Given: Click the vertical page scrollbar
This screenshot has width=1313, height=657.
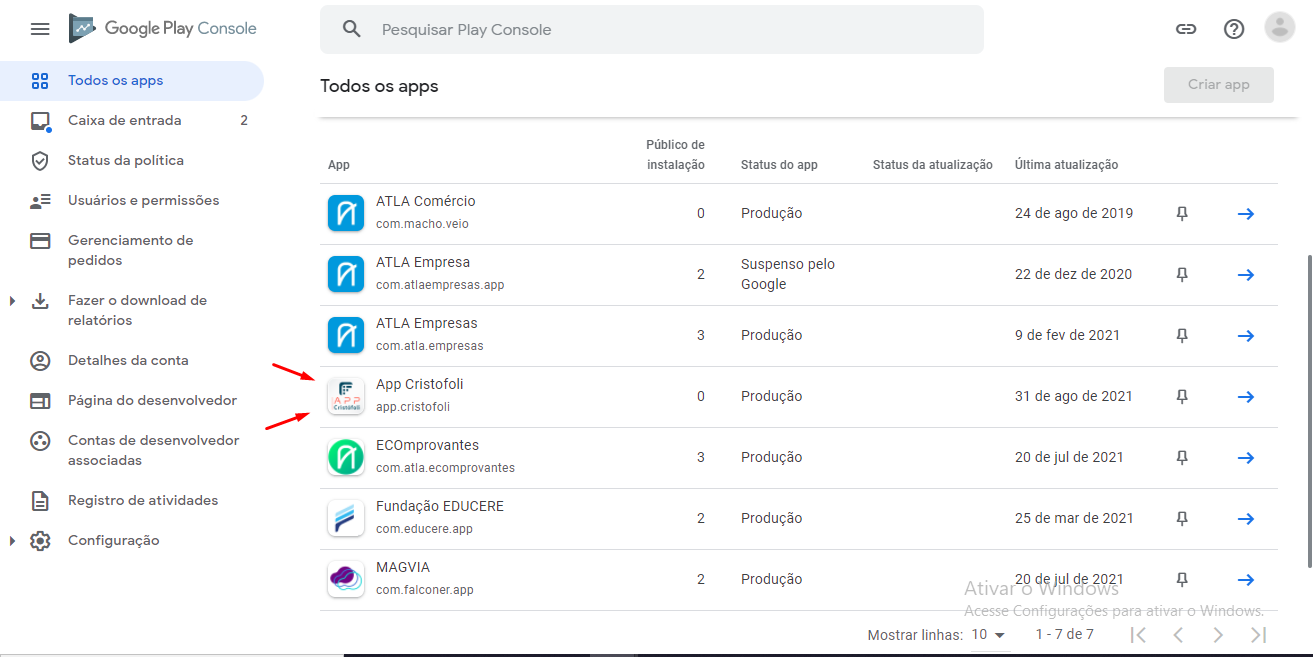Looking at the screenshot, I should tap(1308, 410).
